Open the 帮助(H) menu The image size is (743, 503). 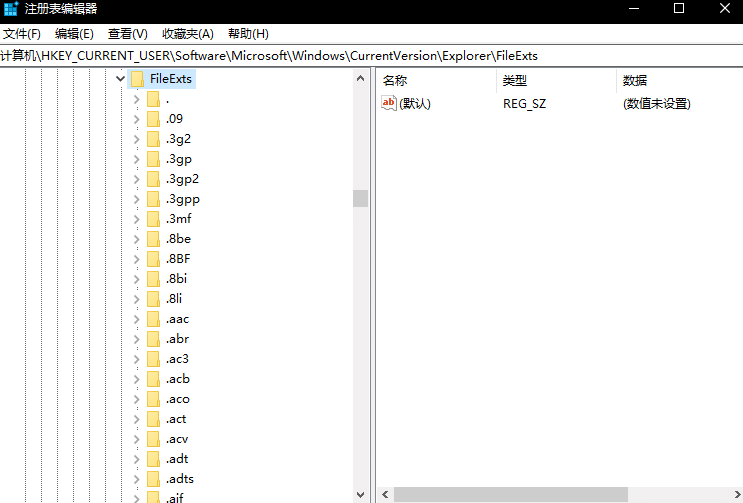(248, 34)
